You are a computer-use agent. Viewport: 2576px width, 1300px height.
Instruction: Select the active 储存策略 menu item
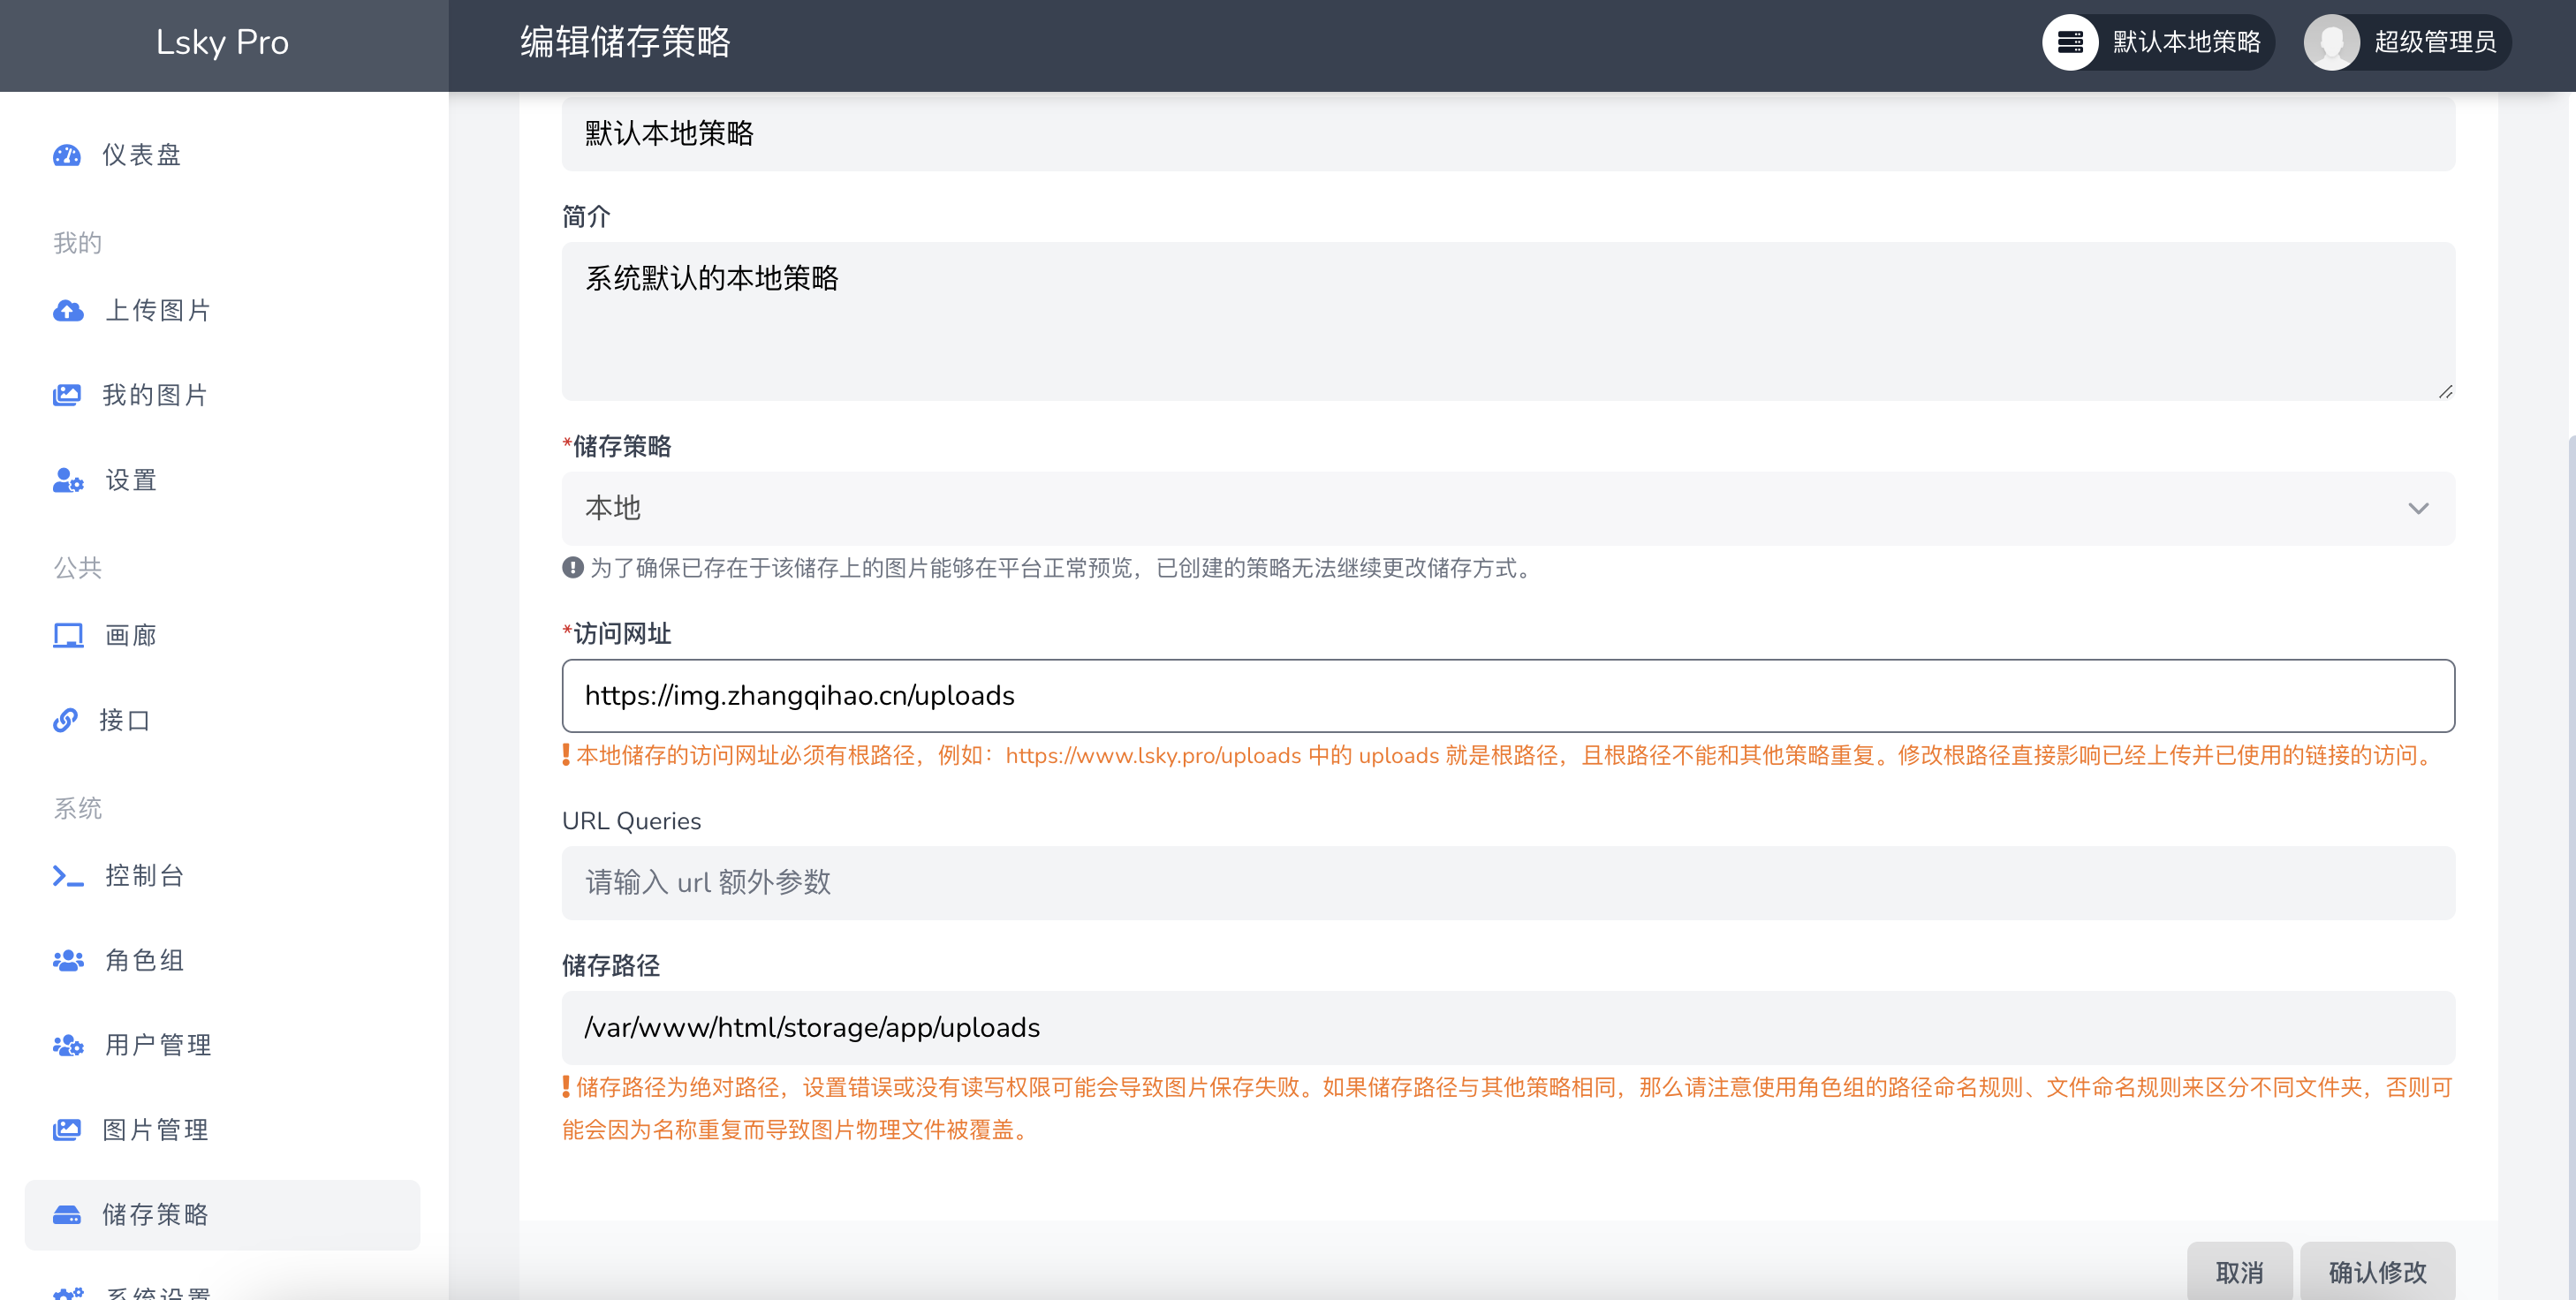tap(222, 1215)
